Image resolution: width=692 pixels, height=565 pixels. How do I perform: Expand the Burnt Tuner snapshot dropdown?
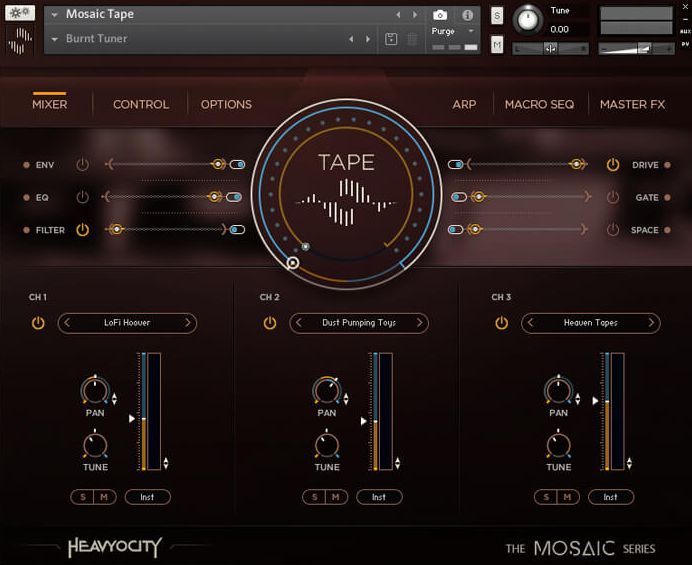point(54,40)
